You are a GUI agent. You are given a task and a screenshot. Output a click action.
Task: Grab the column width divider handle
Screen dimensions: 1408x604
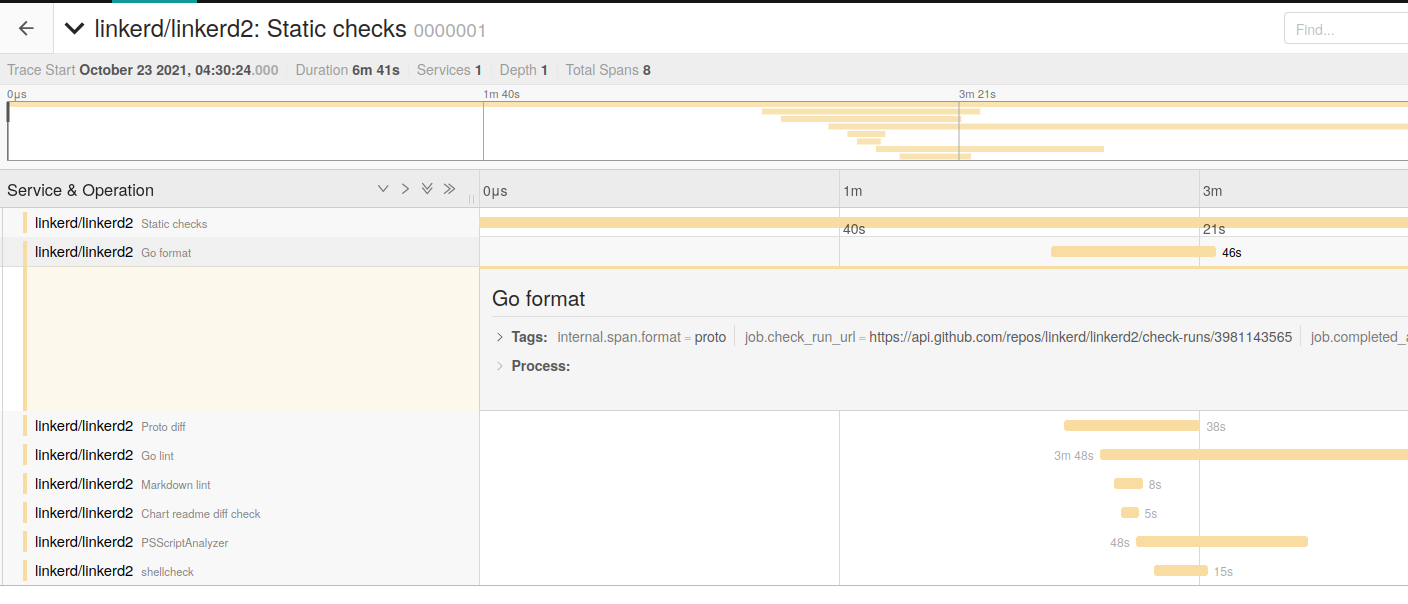pos(472,199)
